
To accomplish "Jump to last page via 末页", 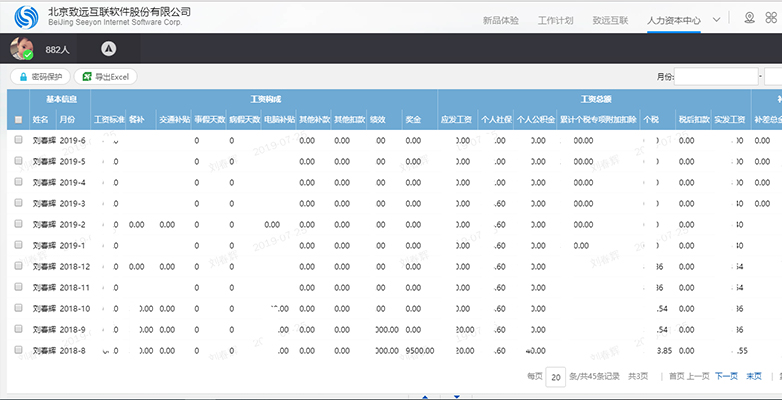I will coord(753,376).
